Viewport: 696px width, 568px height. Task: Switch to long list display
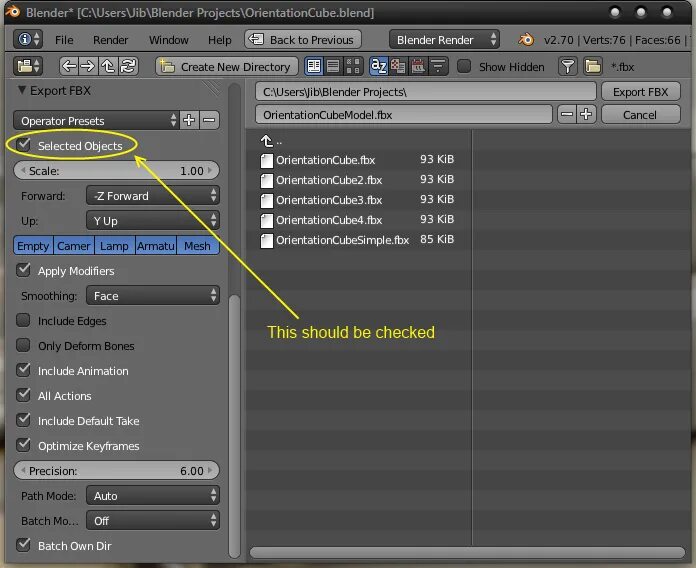pyautogui.click(x=333, y=67)
